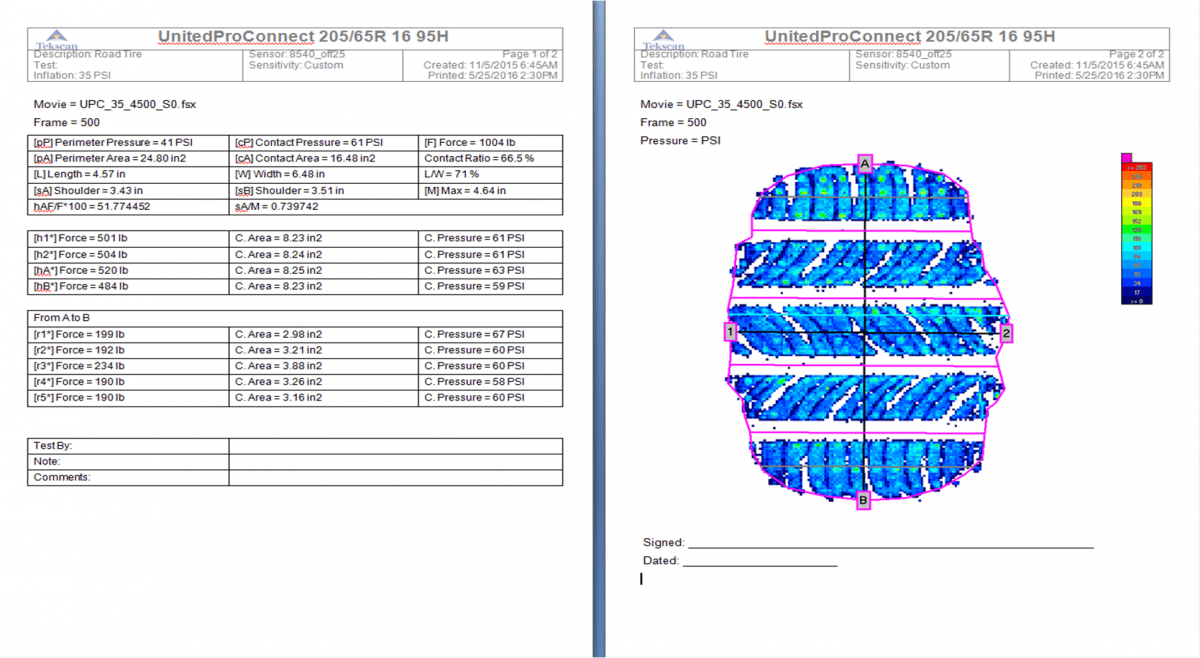The image size is (1200, 658).
Task: Click '[hA*] Force = 520 lb' cell
Action: click(128, 270)
